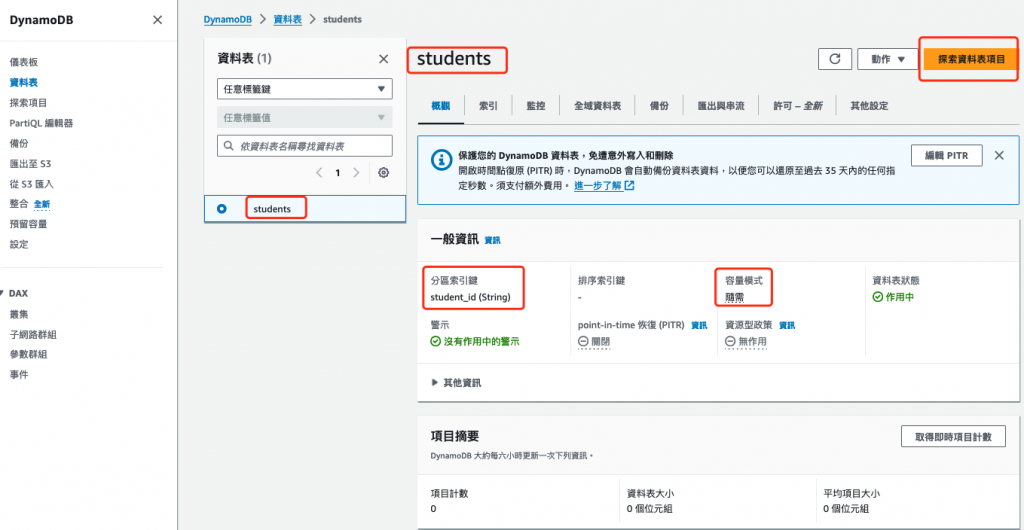The height and width of the screenshot is (530, 1024).
Task: Open 資訊 link beside 一般資訊
Action: click(492, 240)
